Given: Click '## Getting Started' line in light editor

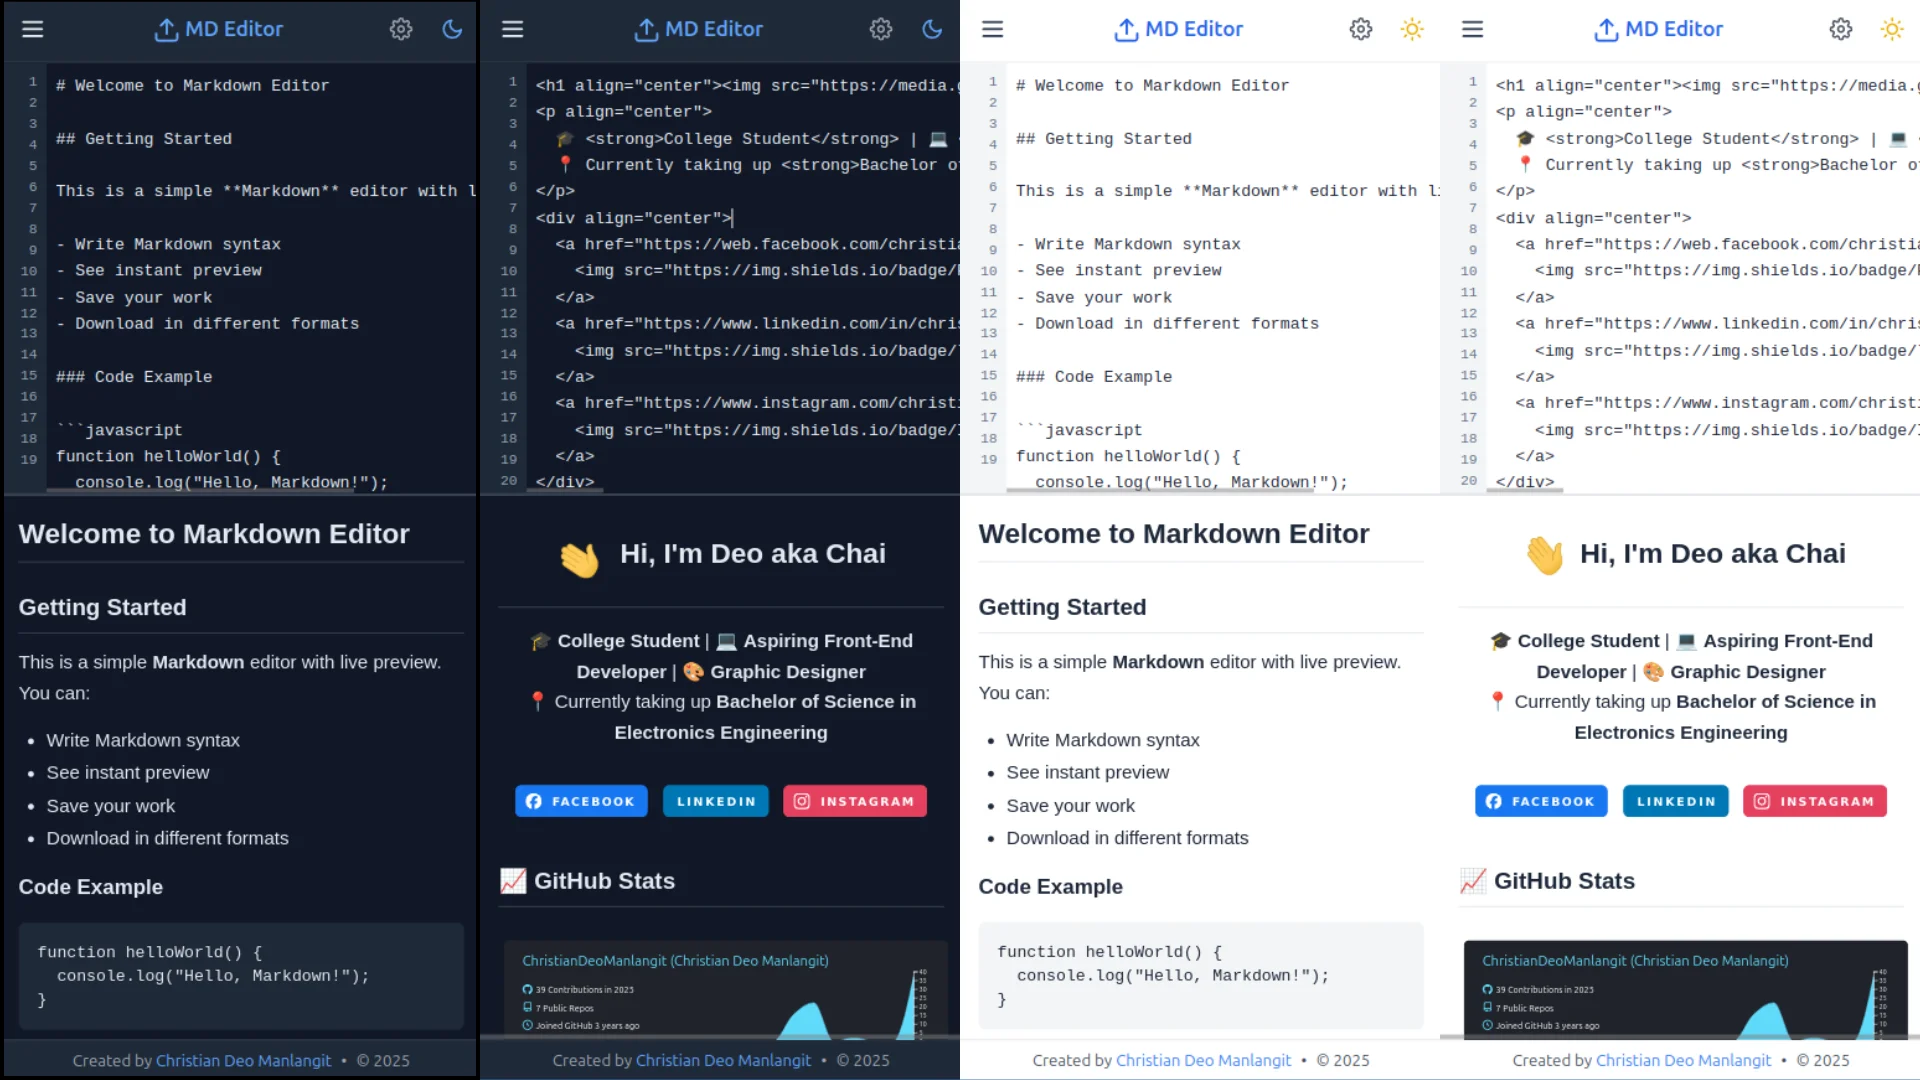Looking at the screenshot, I should tap(1104, 139).
